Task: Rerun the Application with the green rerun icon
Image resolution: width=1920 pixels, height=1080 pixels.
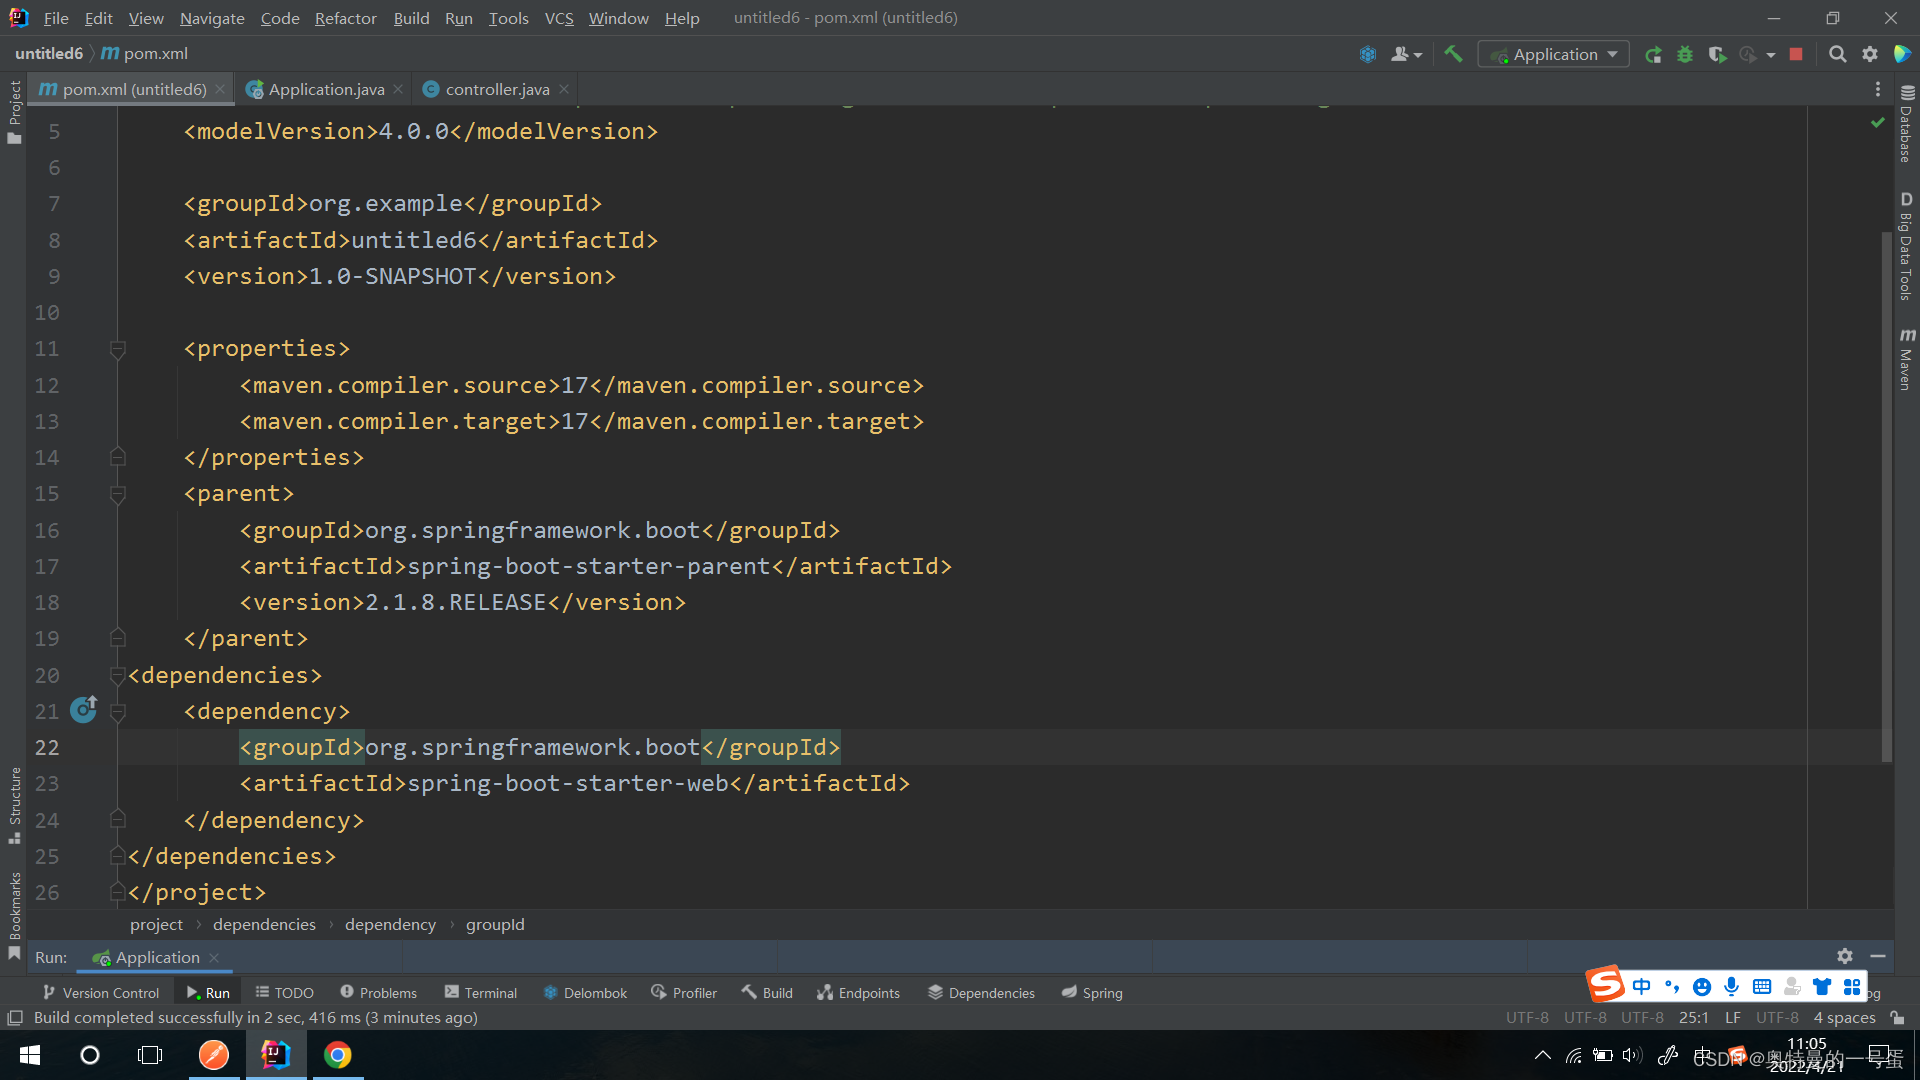Action: pyautogui.click(x=1653, y=54)
